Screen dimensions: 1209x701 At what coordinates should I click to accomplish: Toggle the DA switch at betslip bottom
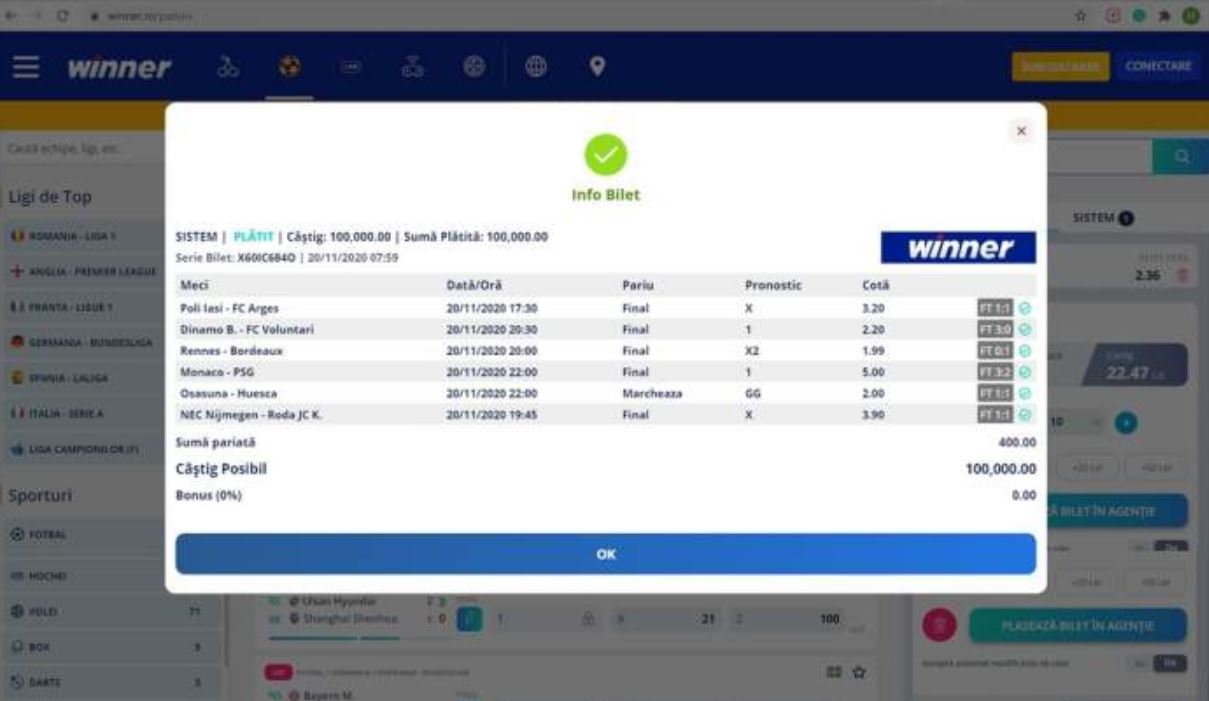pos(1171,664)
